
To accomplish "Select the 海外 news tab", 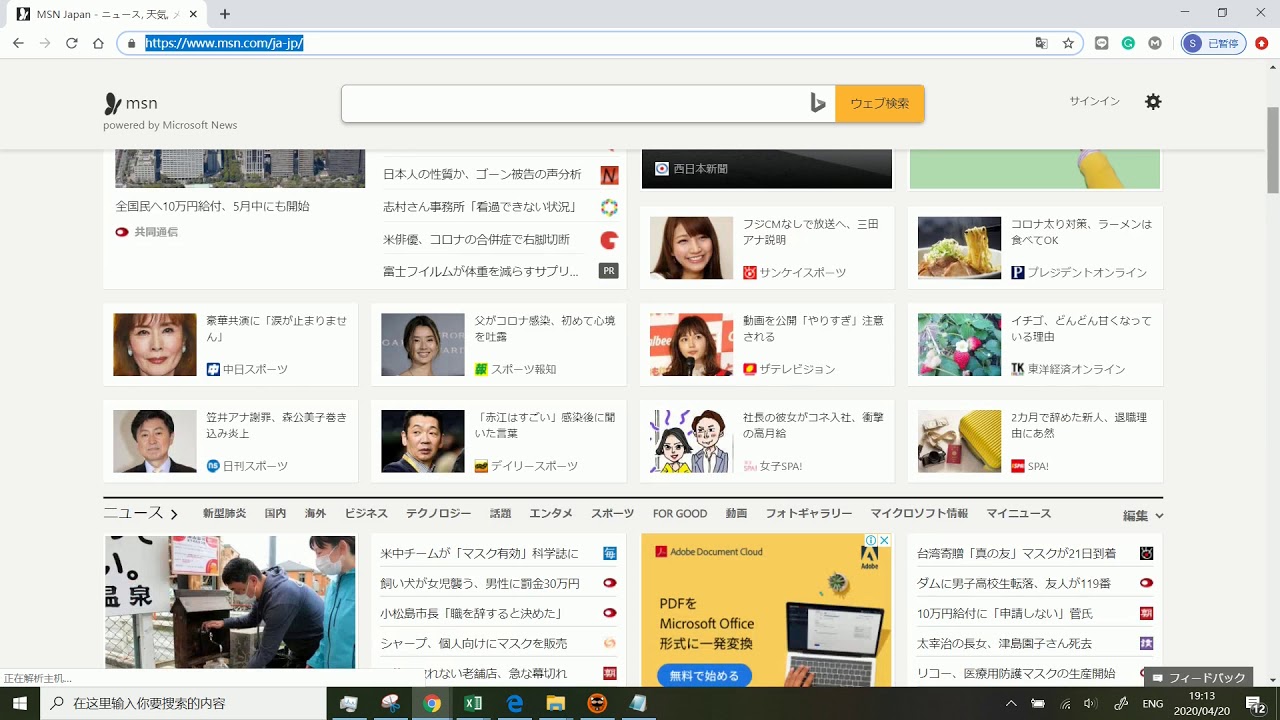I will tap(315, 513).
